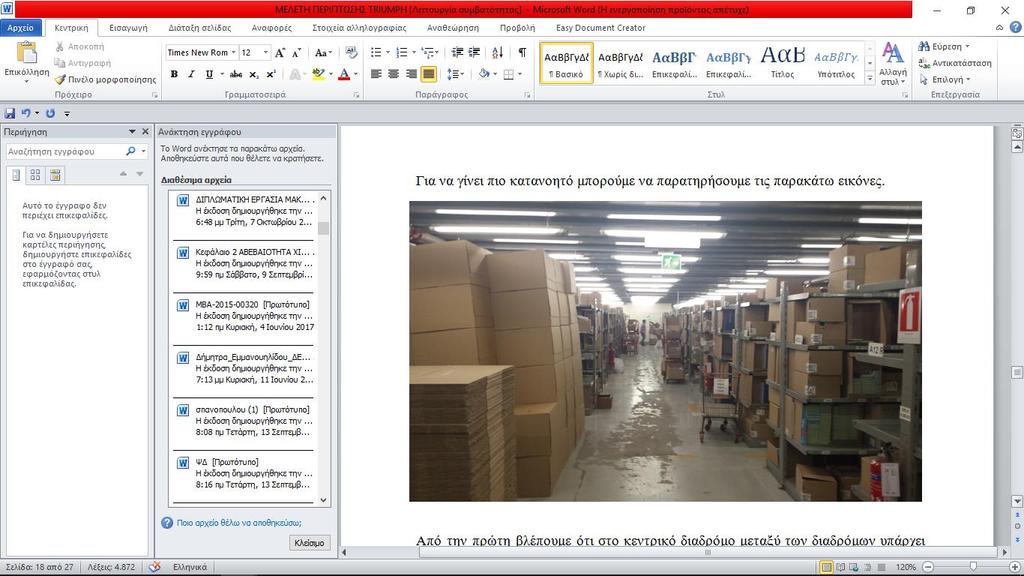
Task: Align text to the left
Action: pyautogui.click(x=376, y=74)
